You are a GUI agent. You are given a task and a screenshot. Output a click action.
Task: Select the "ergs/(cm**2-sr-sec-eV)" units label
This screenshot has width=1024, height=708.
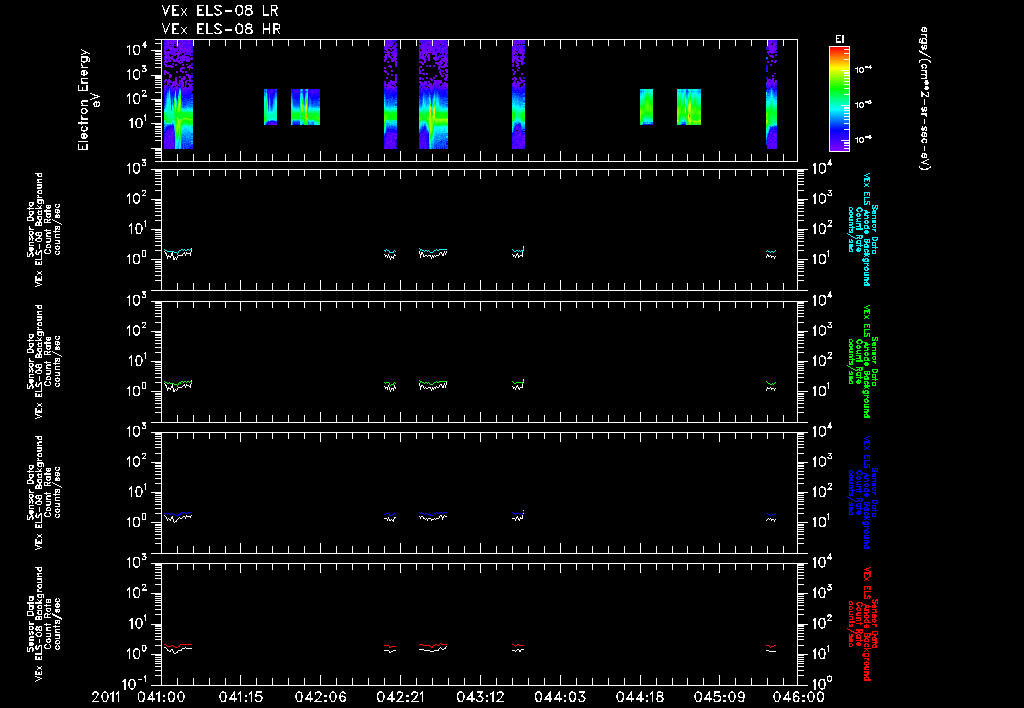[x=924, y=99]
